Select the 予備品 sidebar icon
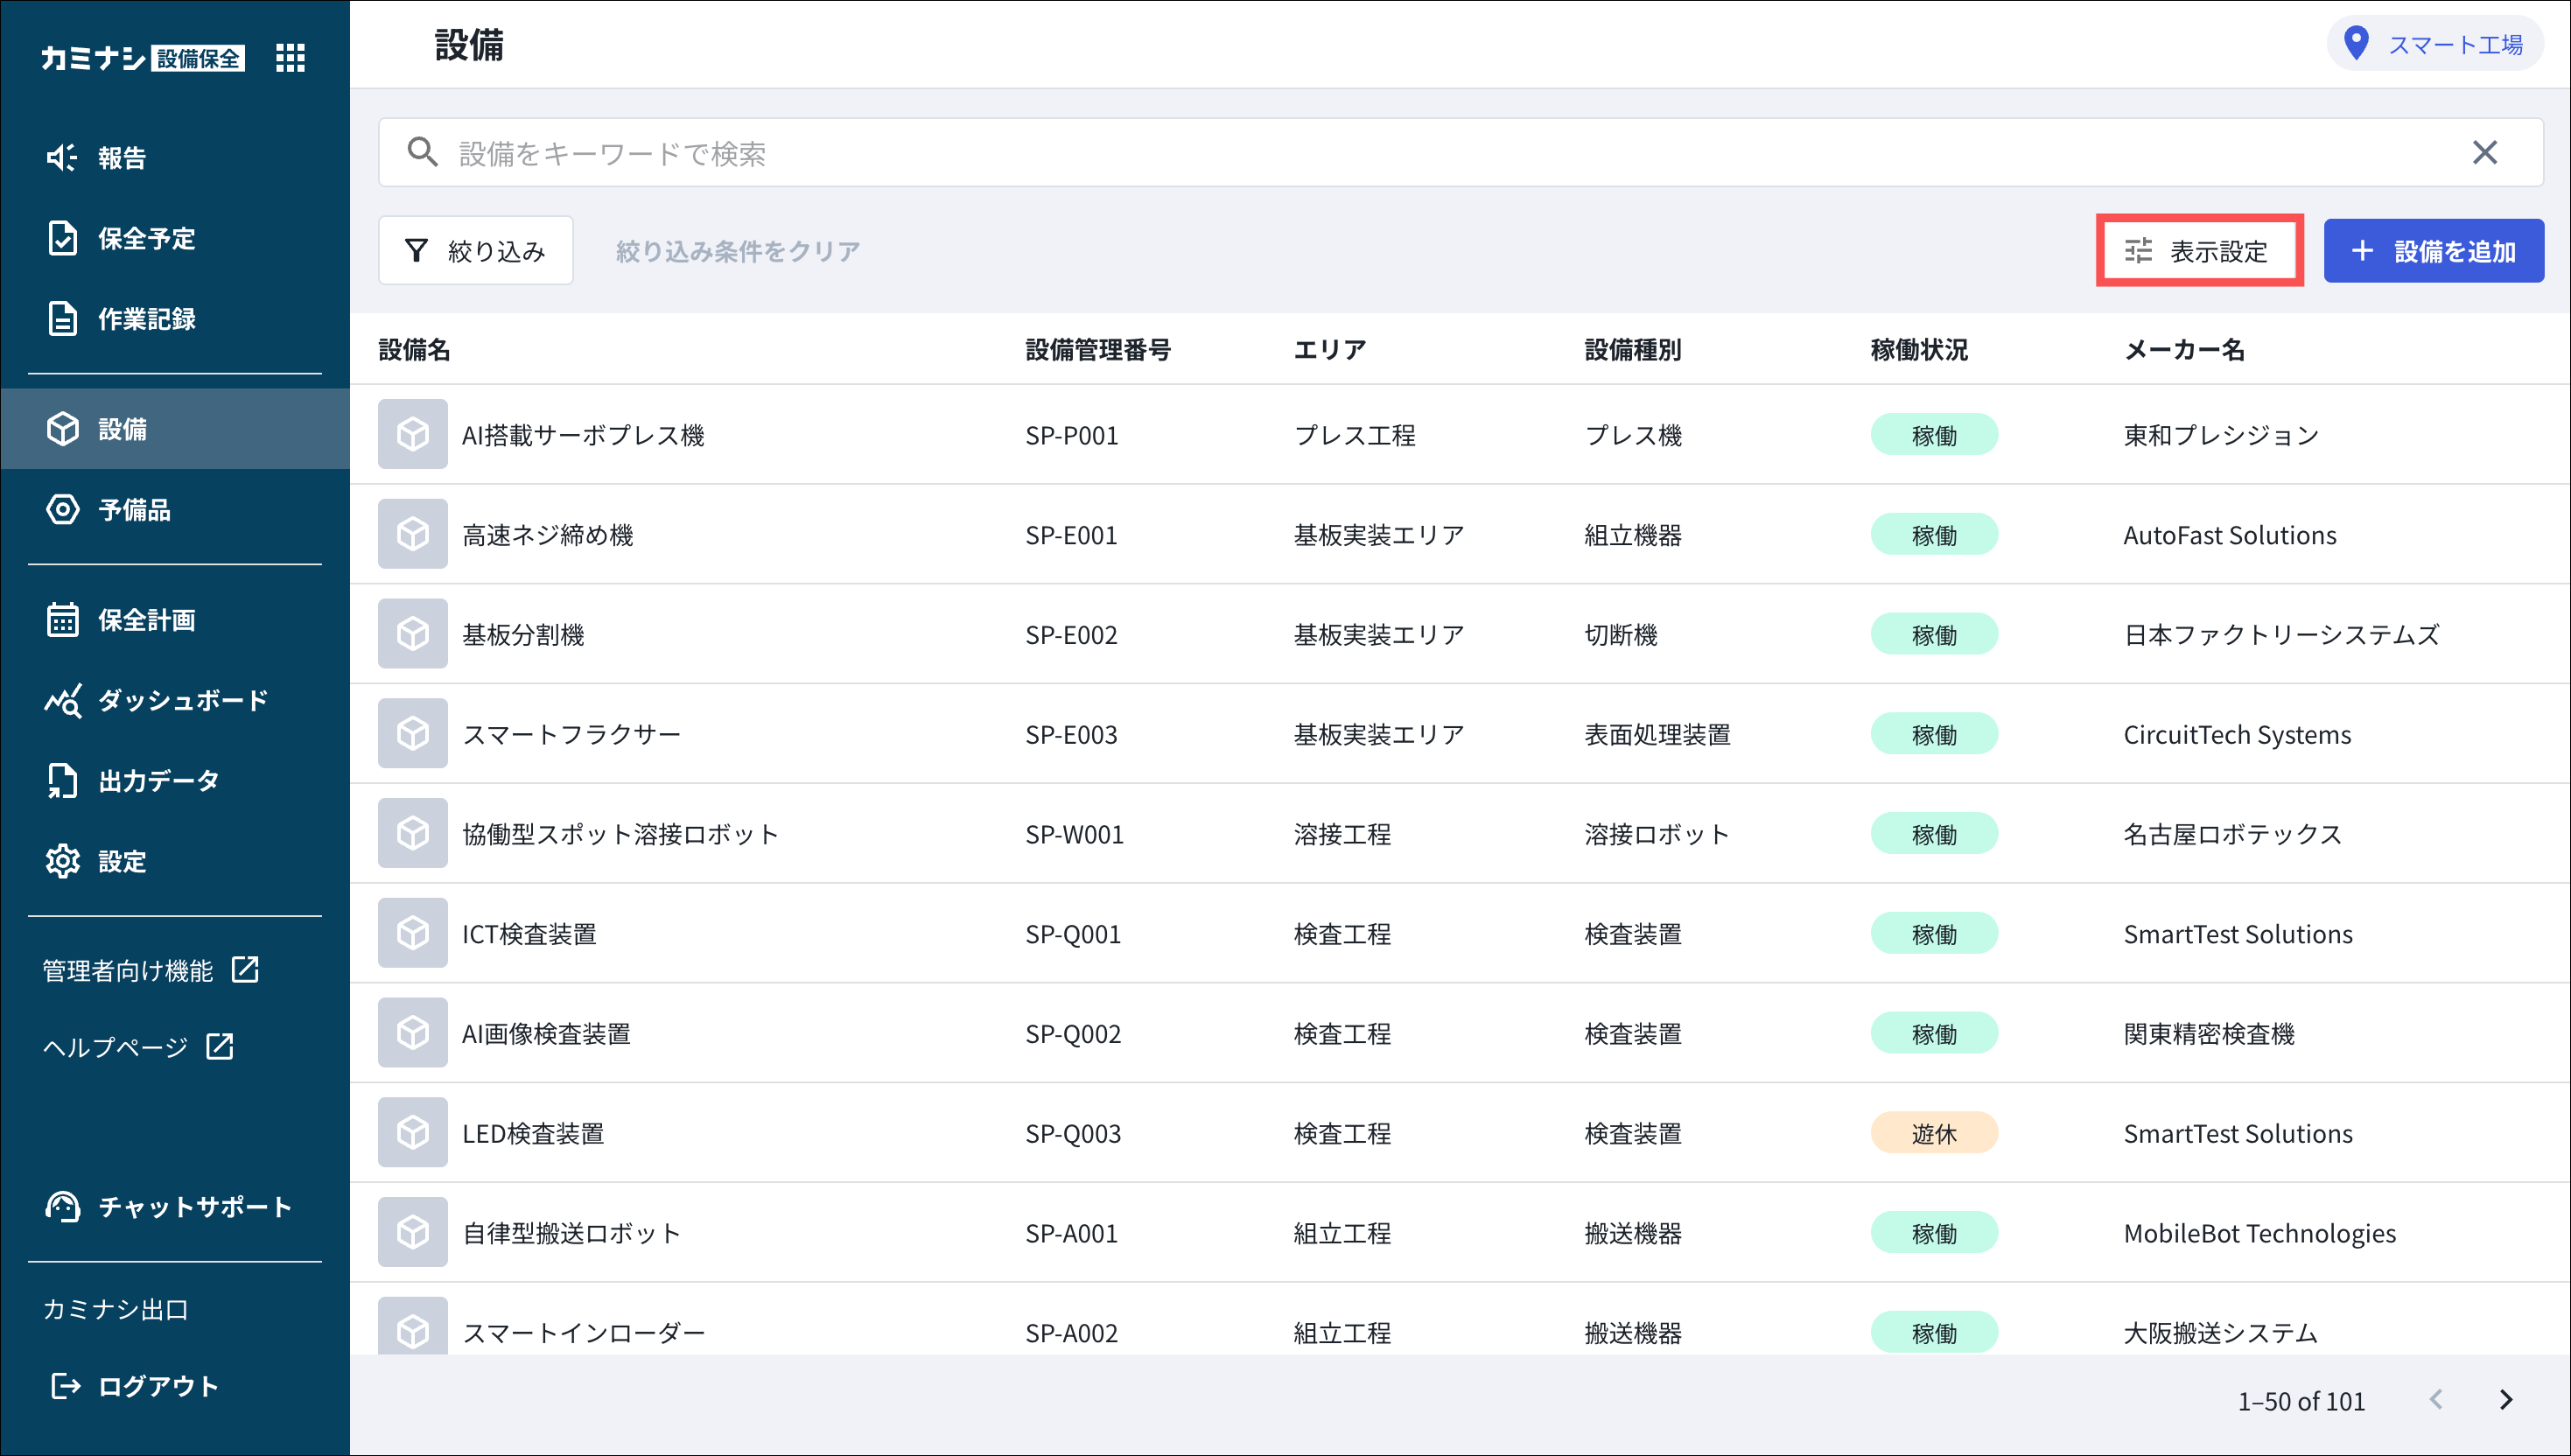Screen dimensions: 2571x1456 tap(62, 509)
